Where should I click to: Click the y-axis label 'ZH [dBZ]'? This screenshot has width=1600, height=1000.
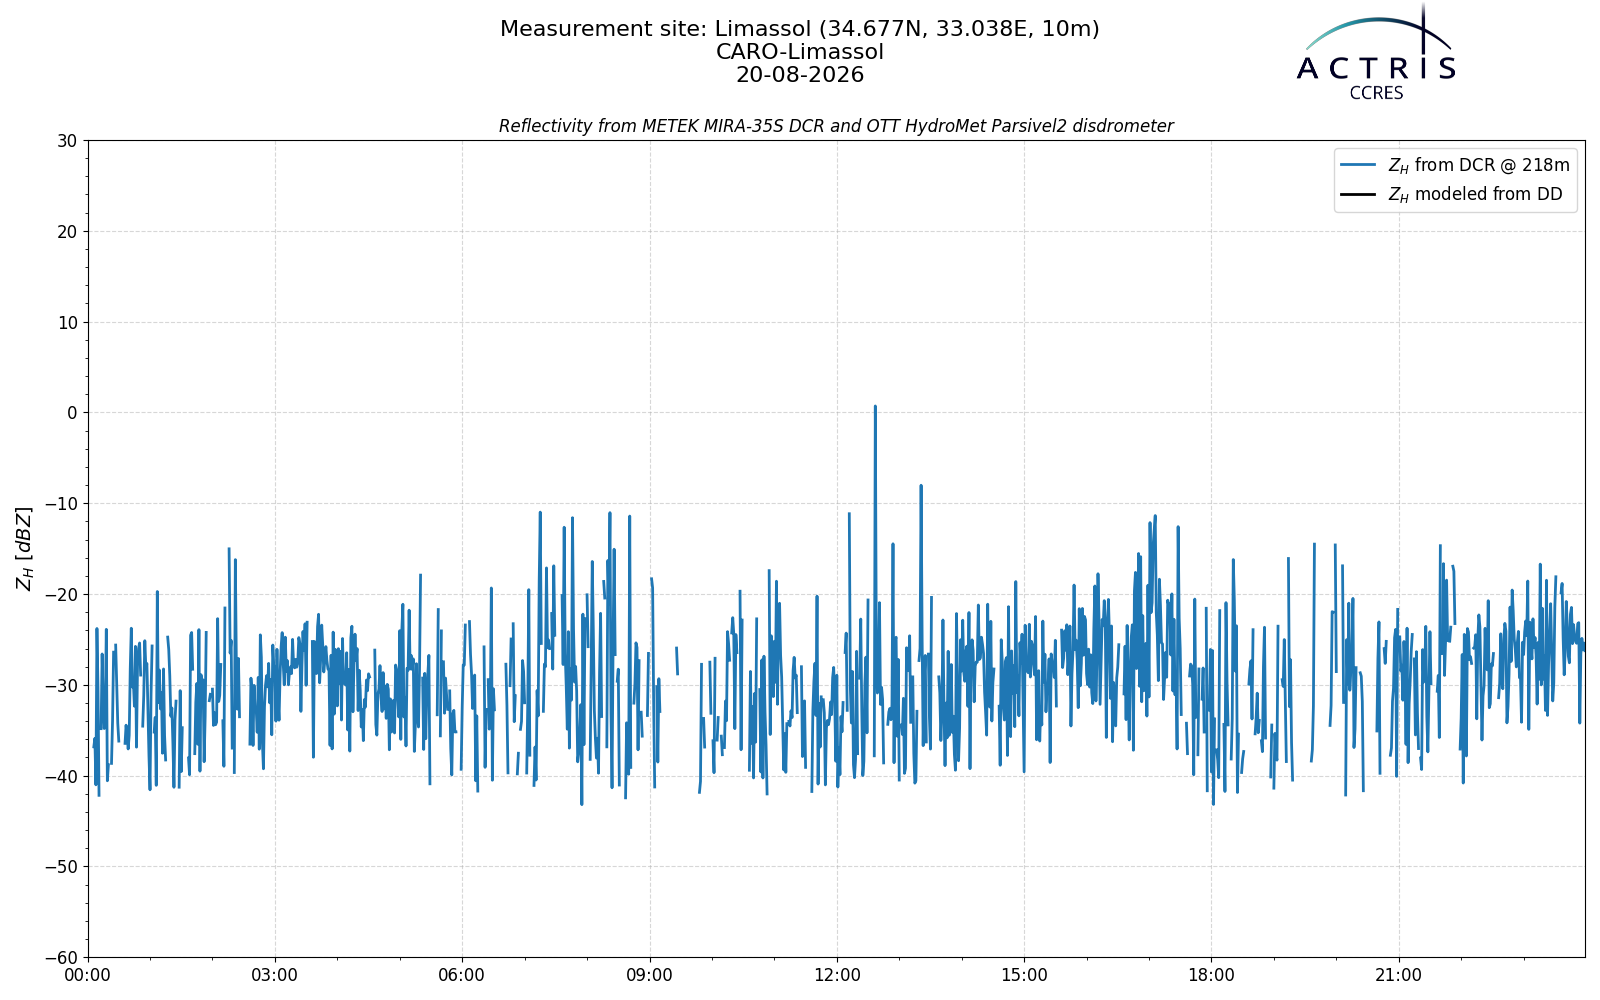(x=24, y=548)
